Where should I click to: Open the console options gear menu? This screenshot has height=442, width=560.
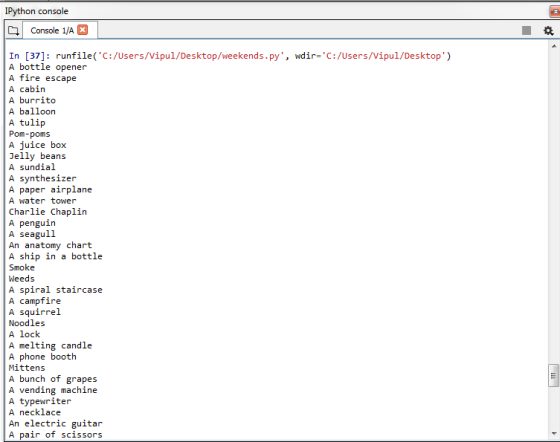coord(548,31)
